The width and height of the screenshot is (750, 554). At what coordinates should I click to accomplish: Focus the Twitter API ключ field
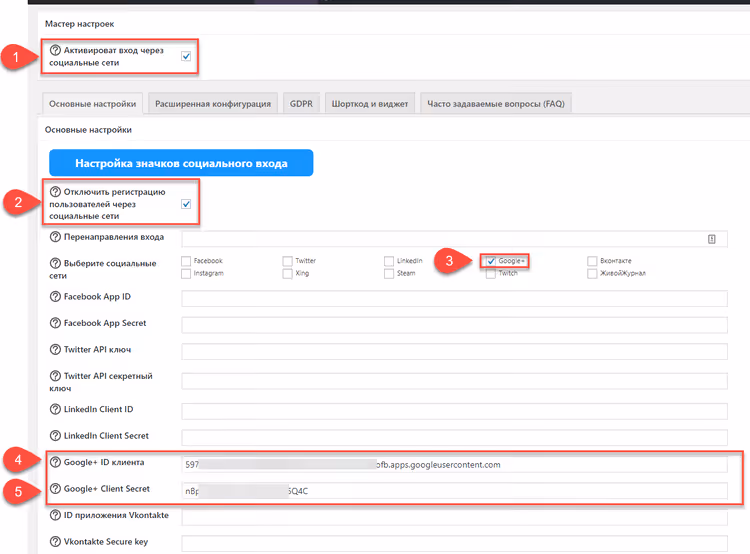click(454, 351)
